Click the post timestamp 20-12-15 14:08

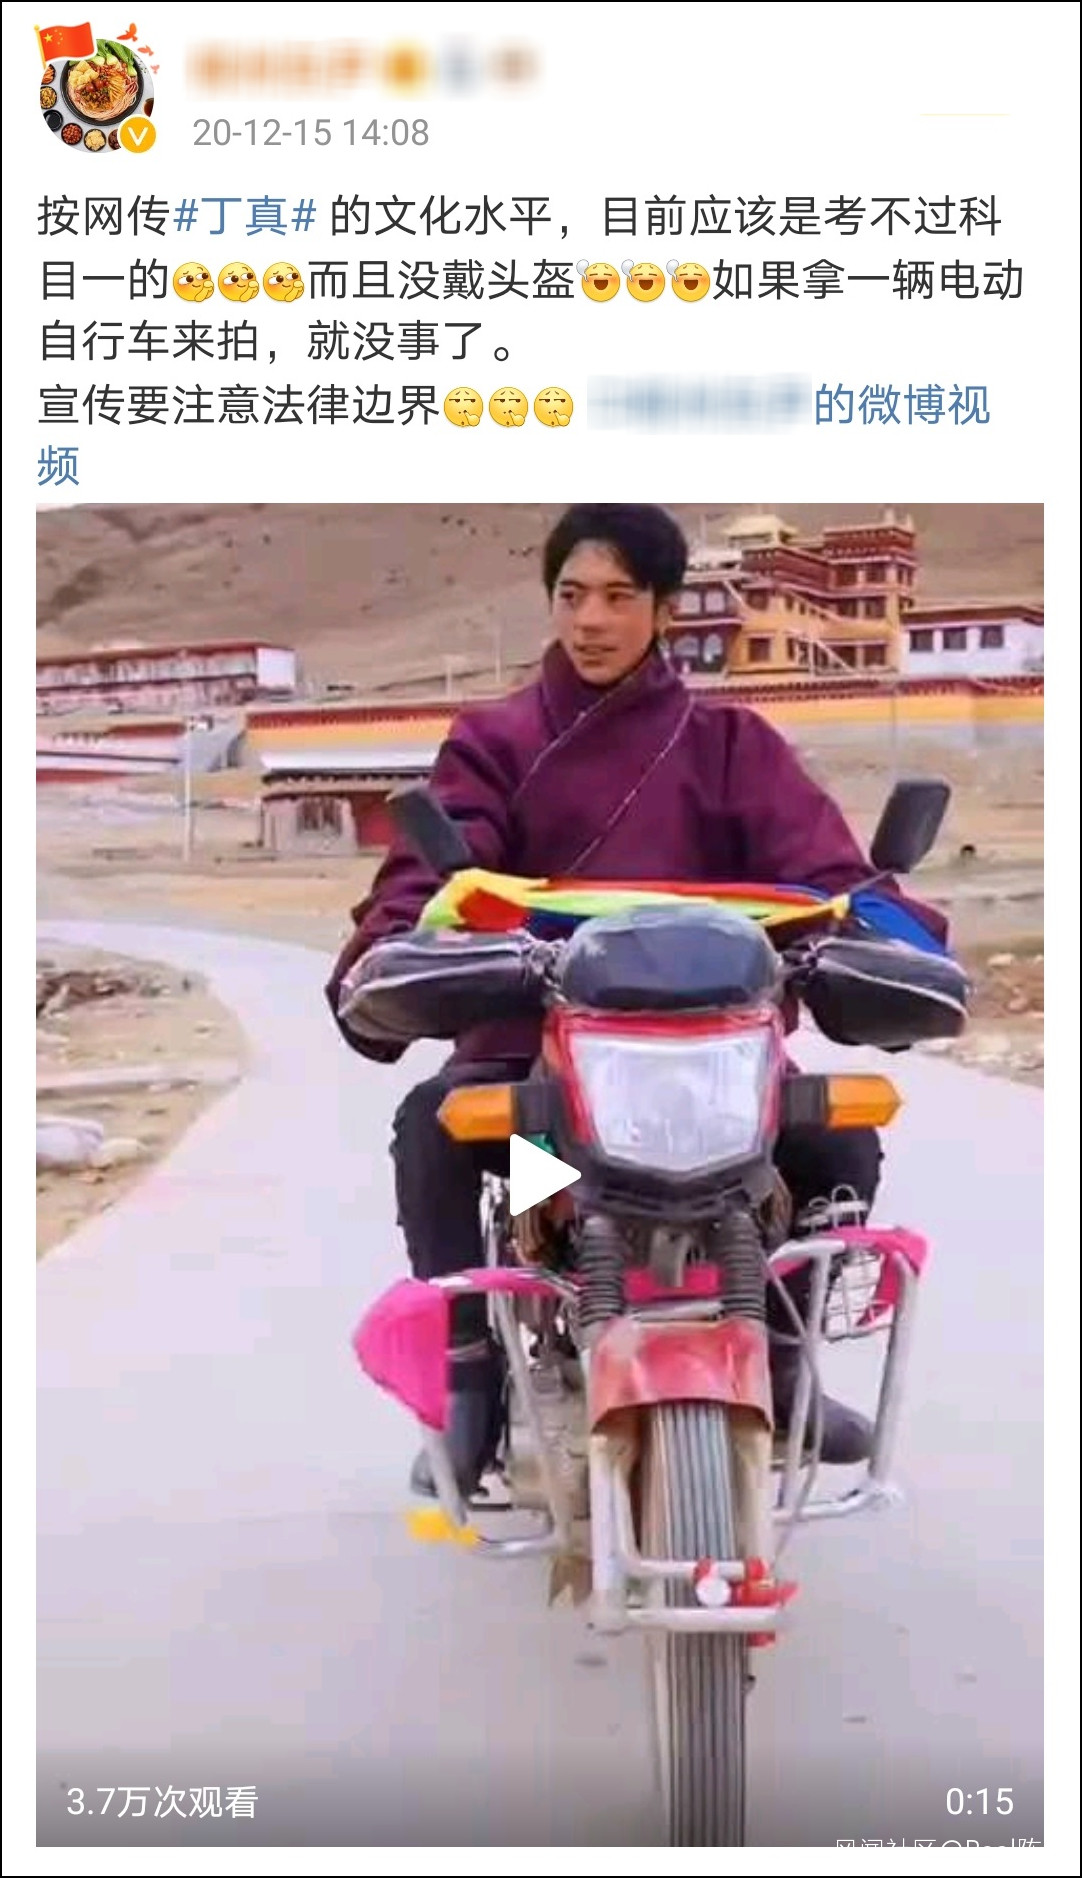(311, 132)
